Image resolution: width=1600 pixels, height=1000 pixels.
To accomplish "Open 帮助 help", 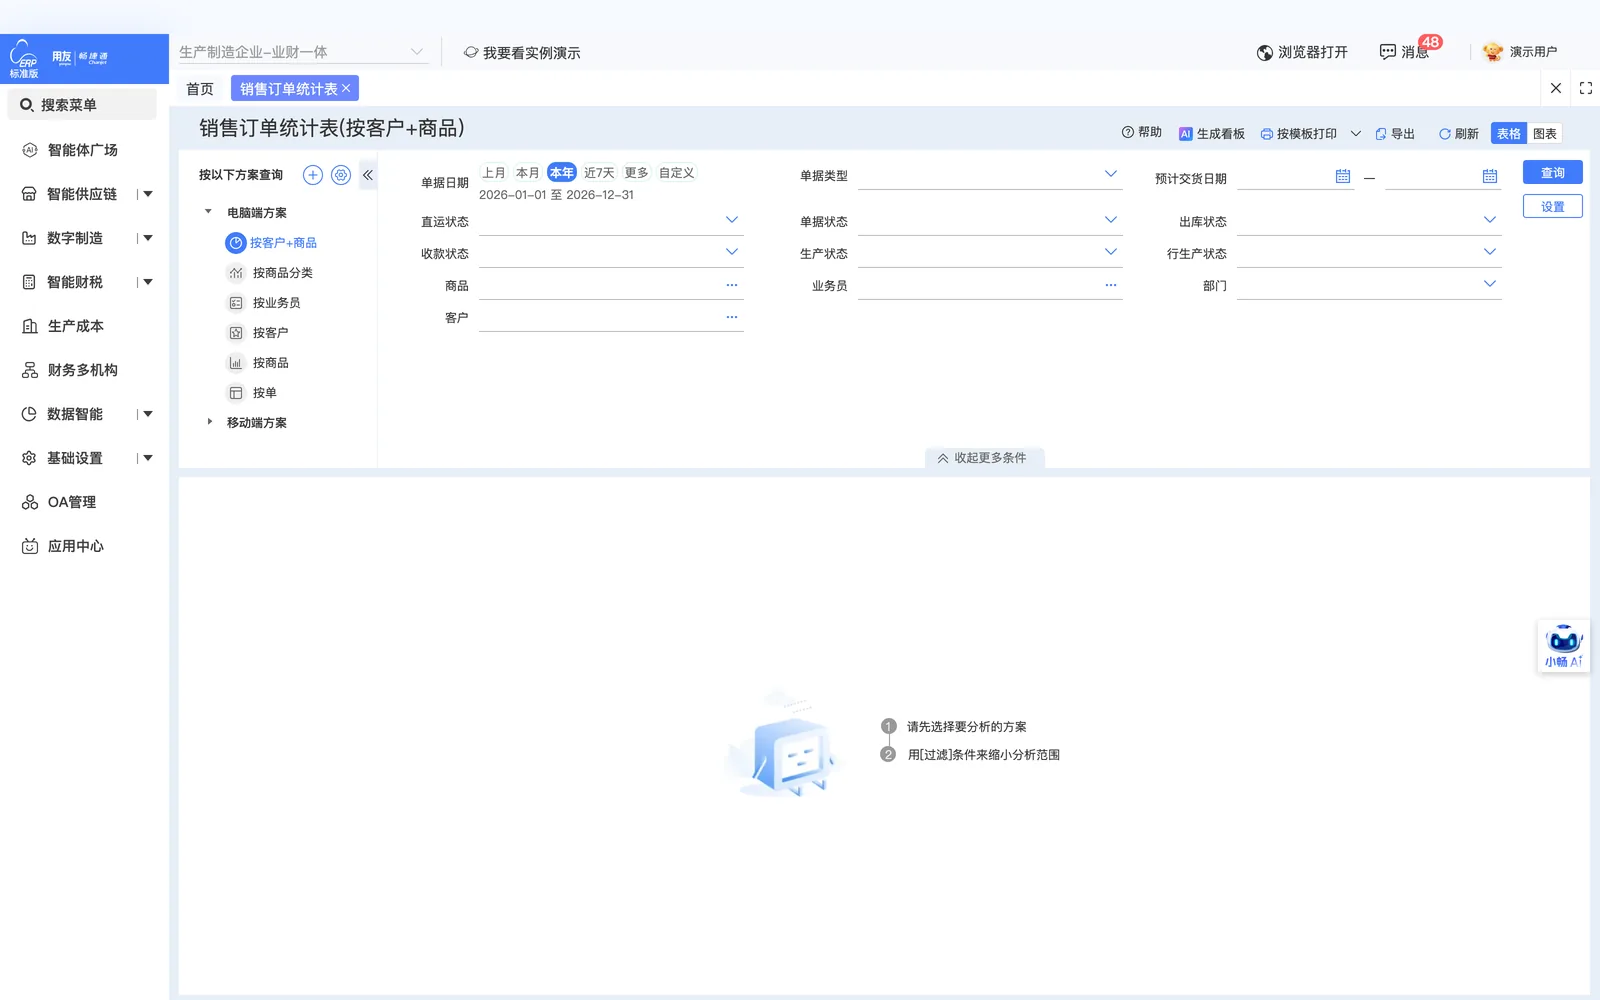I will (x=1142, y=132).
